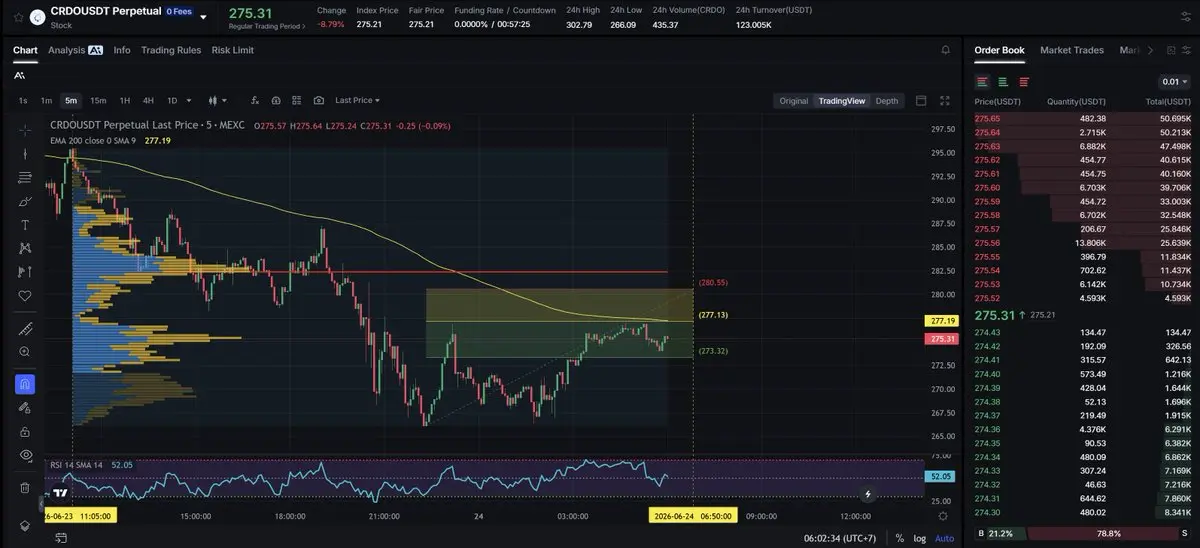Take a chart snapshot with camera
This screenshot has height=548, width=1200.
pyautogui.click(x=318, y=100)
